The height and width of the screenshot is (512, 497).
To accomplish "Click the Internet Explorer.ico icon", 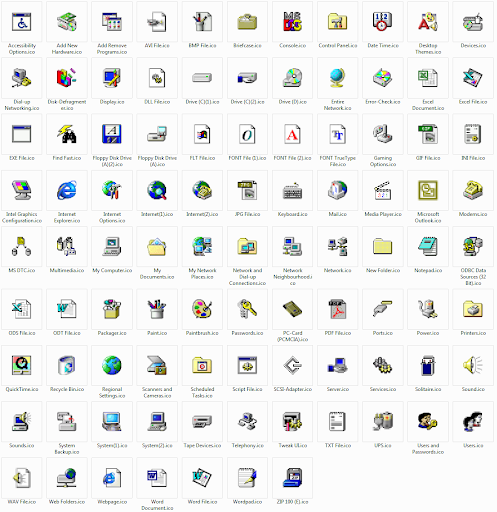I will point(67,191).
